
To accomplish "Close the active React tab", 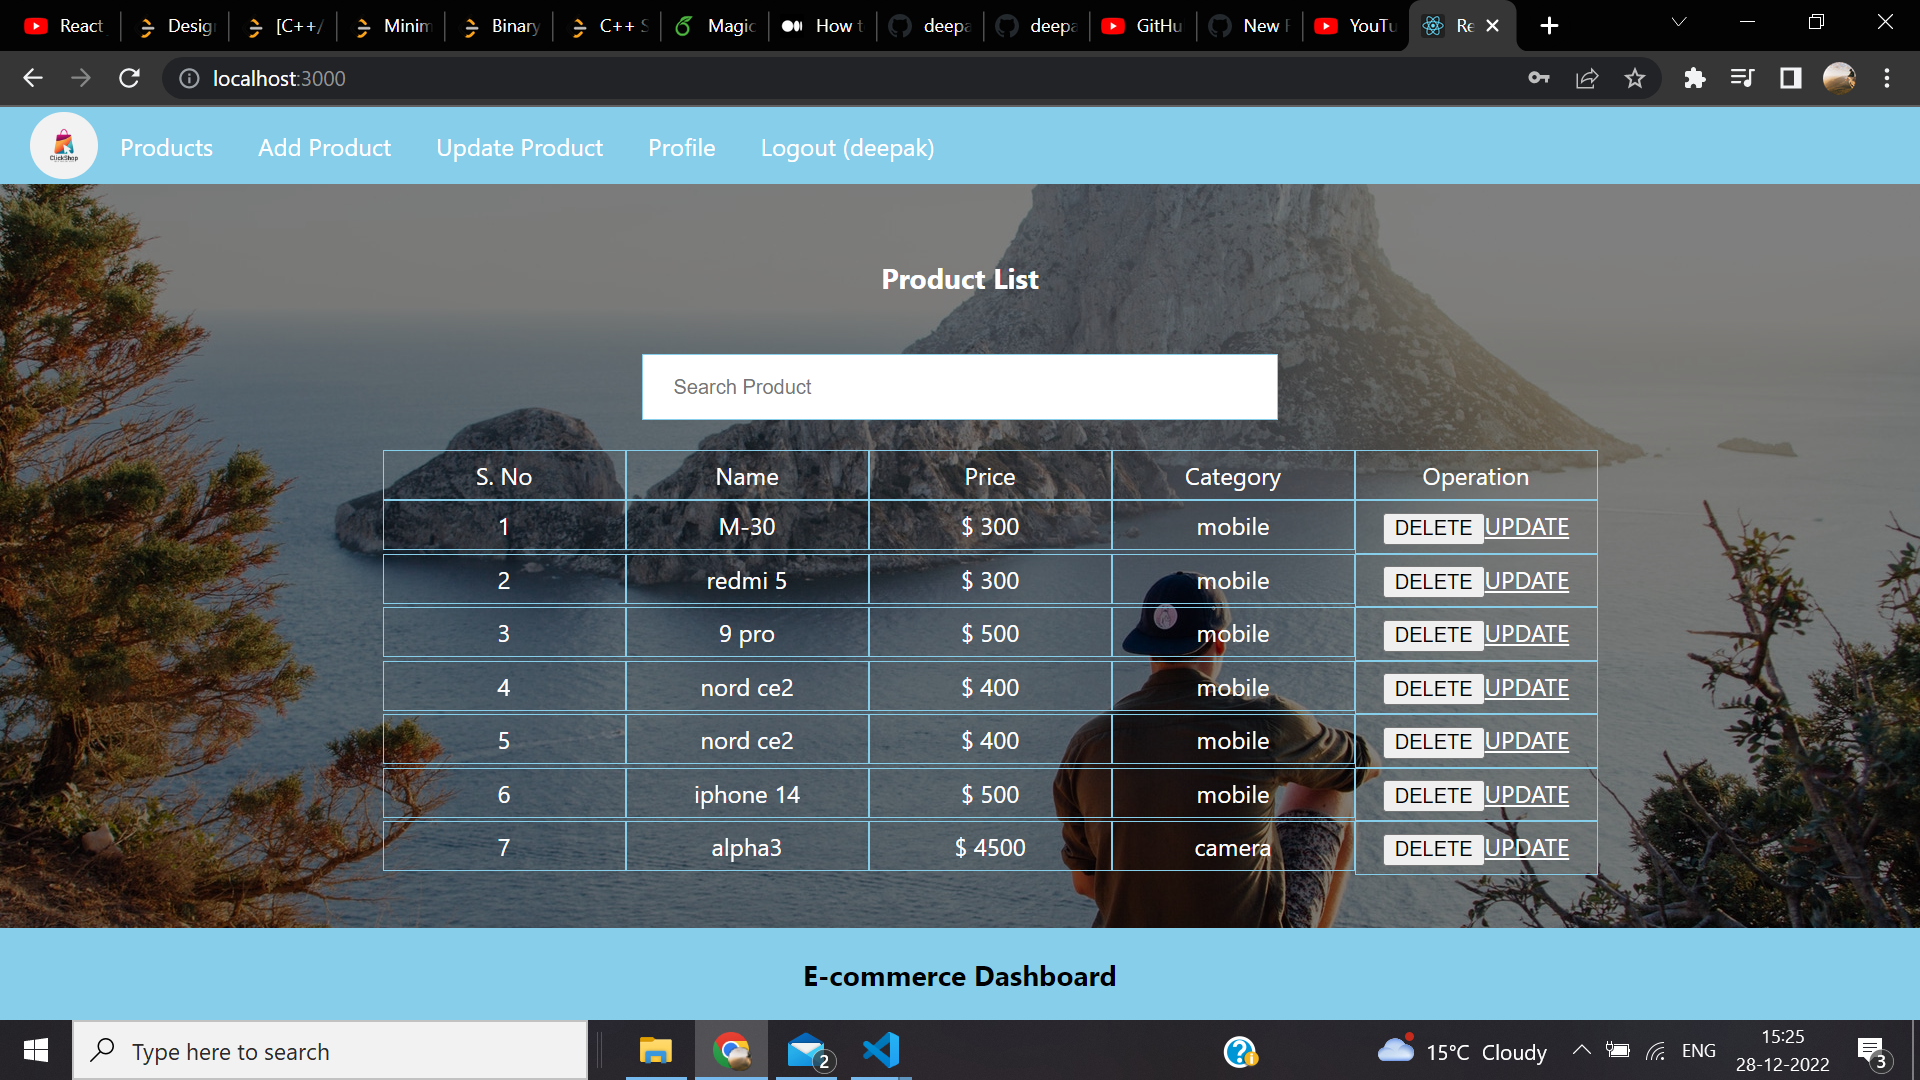I will [x=1492, y=26].
